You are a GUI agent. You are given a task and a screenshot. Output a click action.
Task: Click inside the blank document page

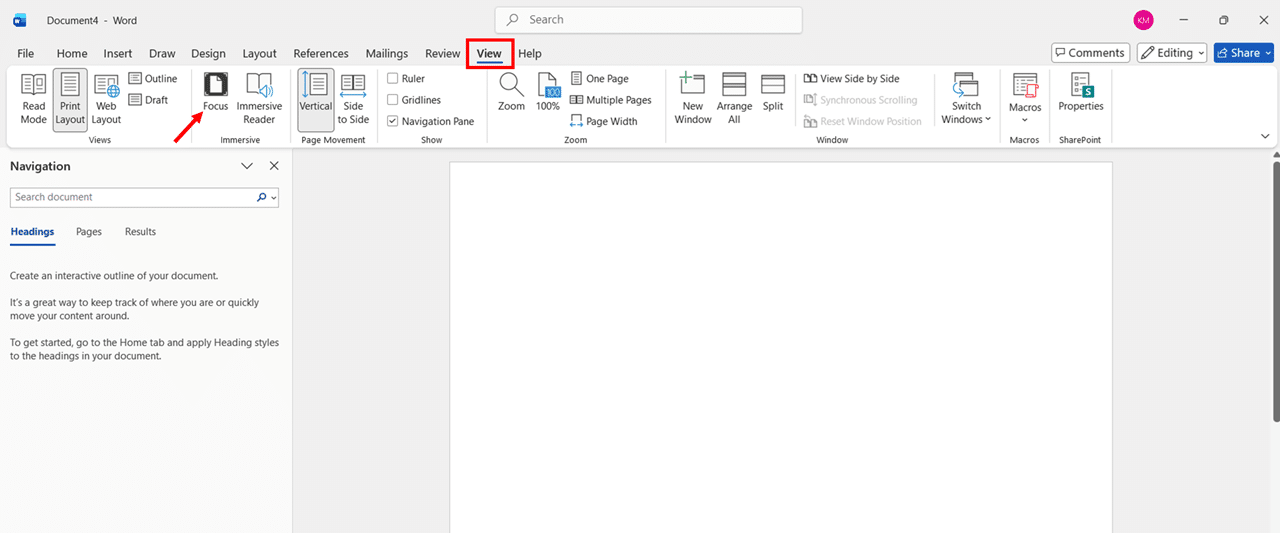click(x=780, y=347)
